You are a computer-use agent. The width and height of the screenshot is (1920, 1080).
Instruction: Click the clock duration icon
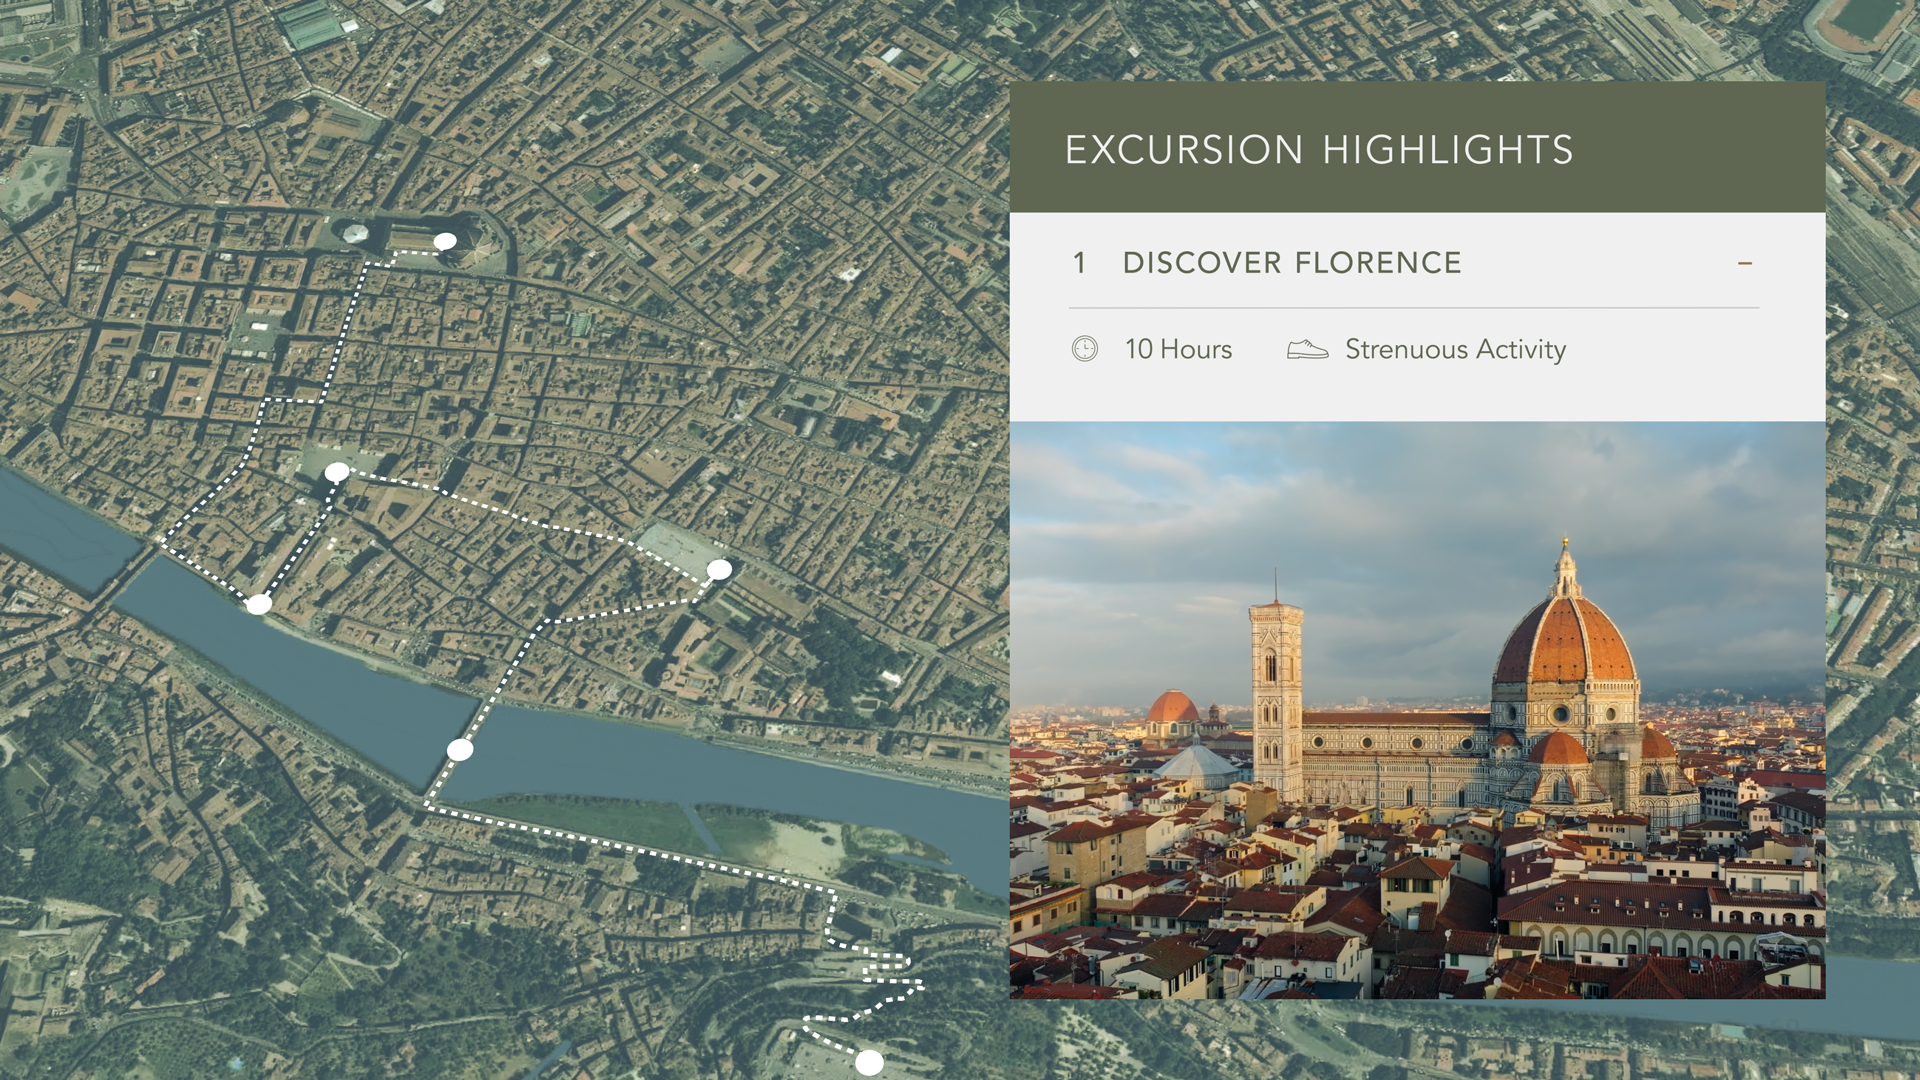(x=1084, y=349)
